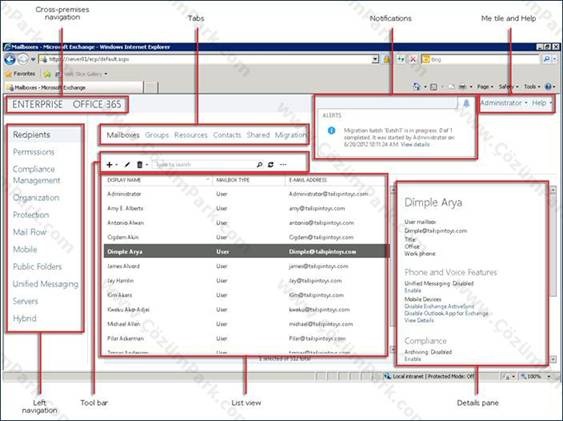Image resolution: width=563 pixels, height=421 pixels.
Task: Click the blue Help question-mark icon
Action: 548,86
